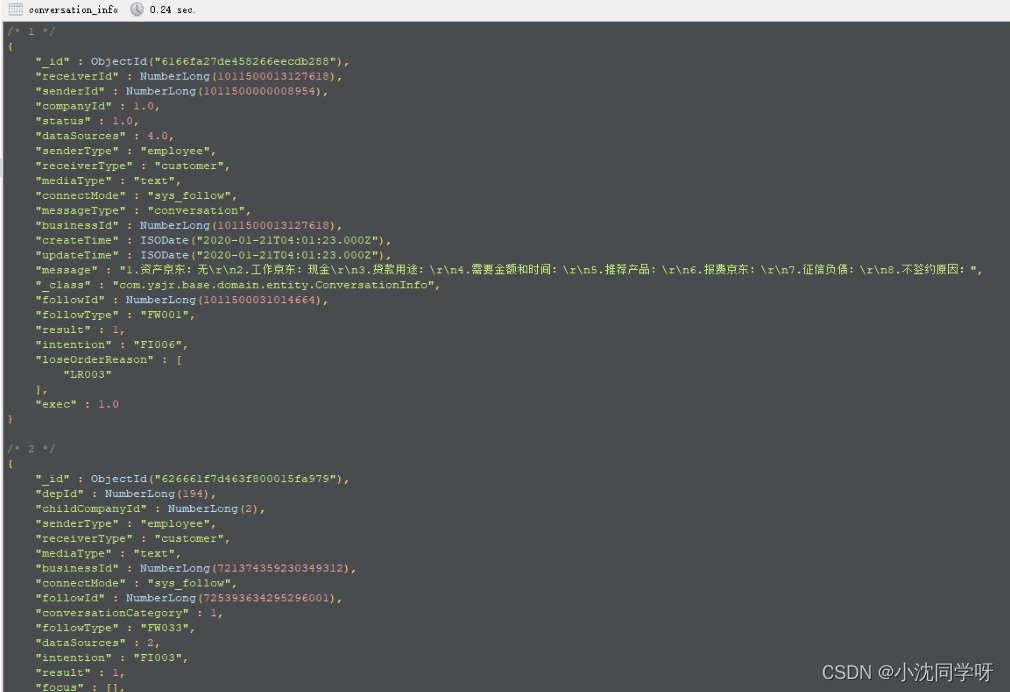
Task: Click the childCompanyId NumberLong(2) line
Action: [151, 508]
